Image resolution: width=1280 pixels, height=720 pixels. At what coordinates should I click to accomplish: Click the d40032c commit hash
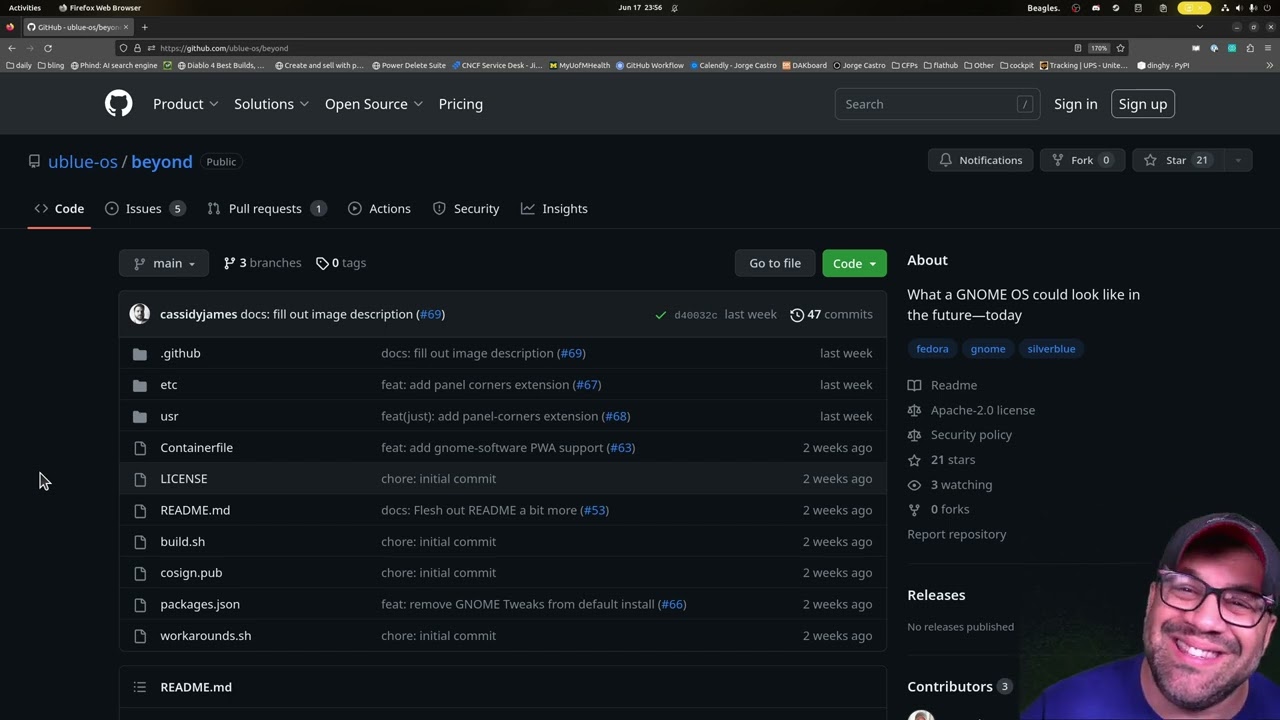click(696, 315)
